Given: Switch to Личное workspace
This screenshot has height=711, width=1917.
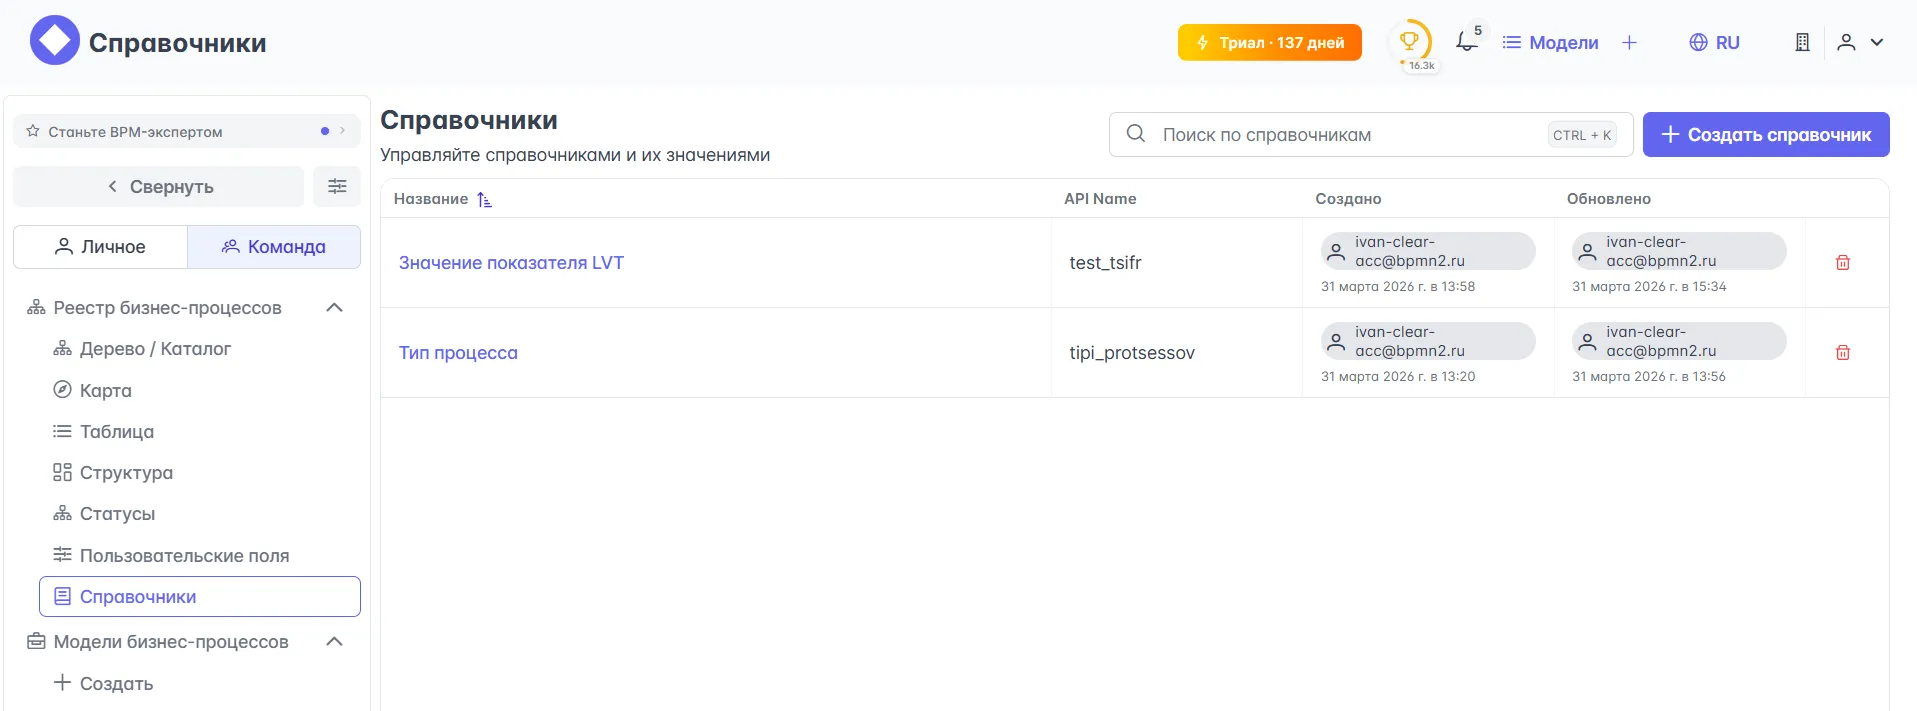Looking at the screenshot, I should (100, 247).
